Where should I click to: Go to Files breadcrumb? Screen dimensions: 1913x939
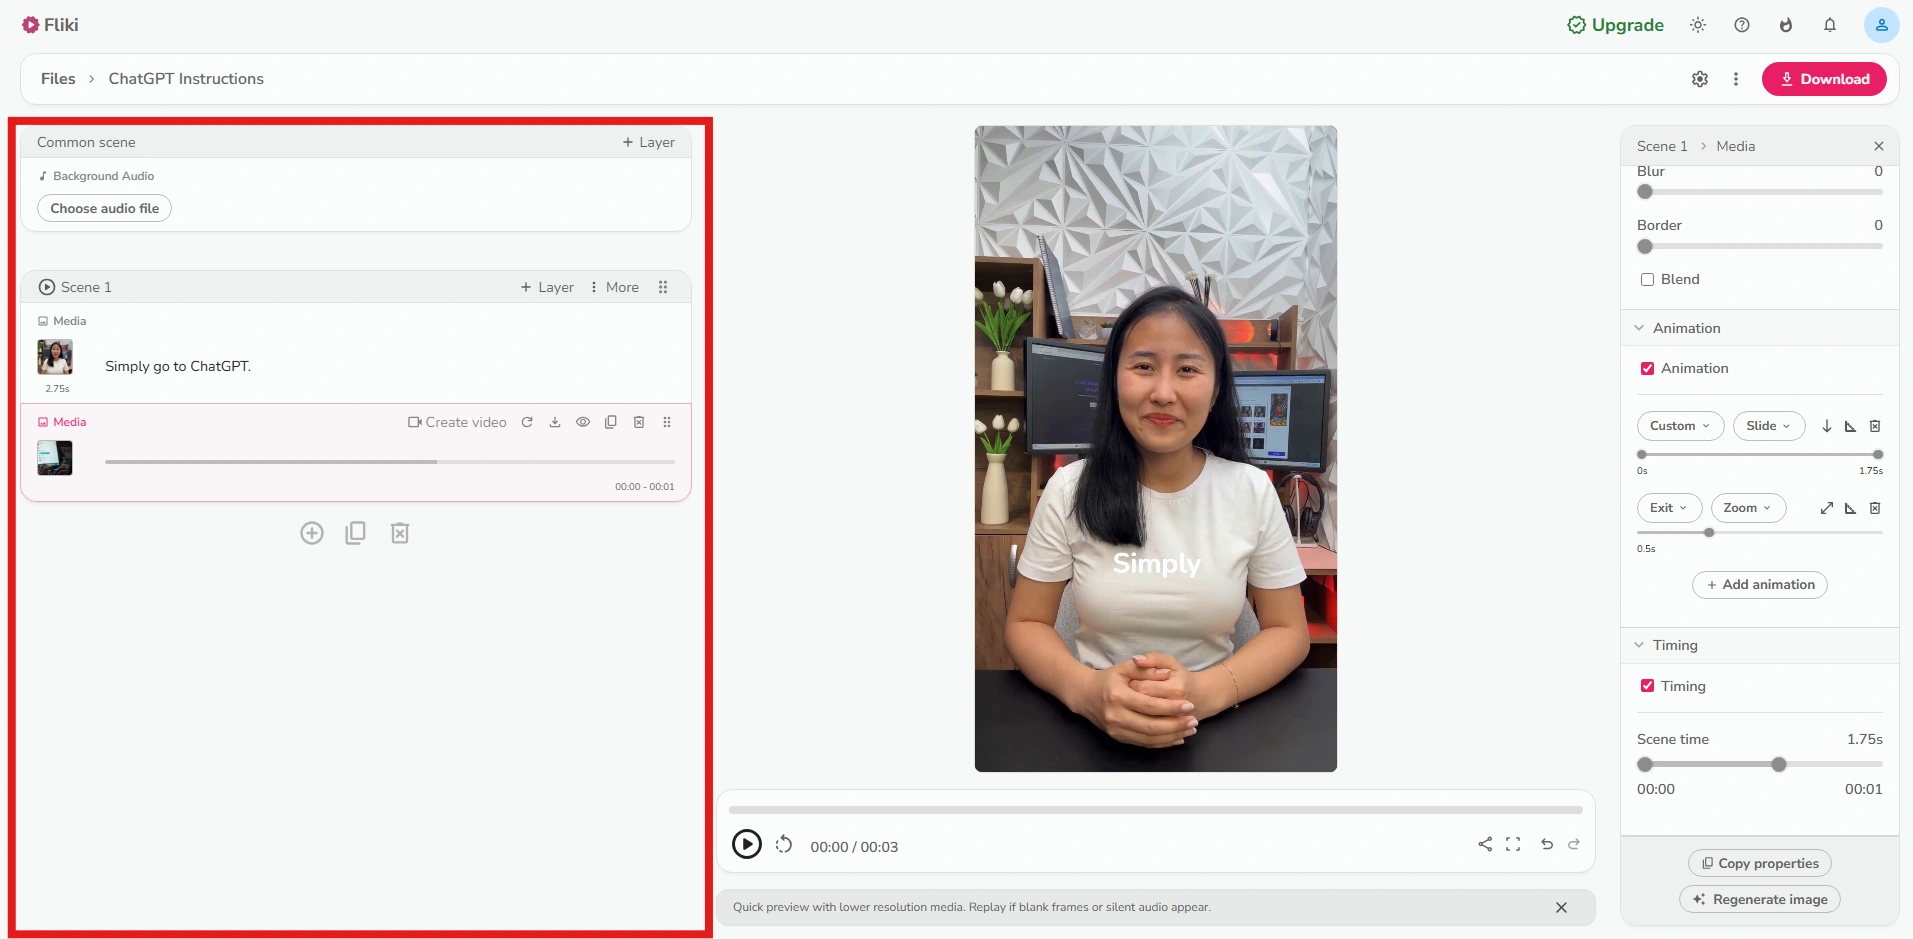(58, 79)
